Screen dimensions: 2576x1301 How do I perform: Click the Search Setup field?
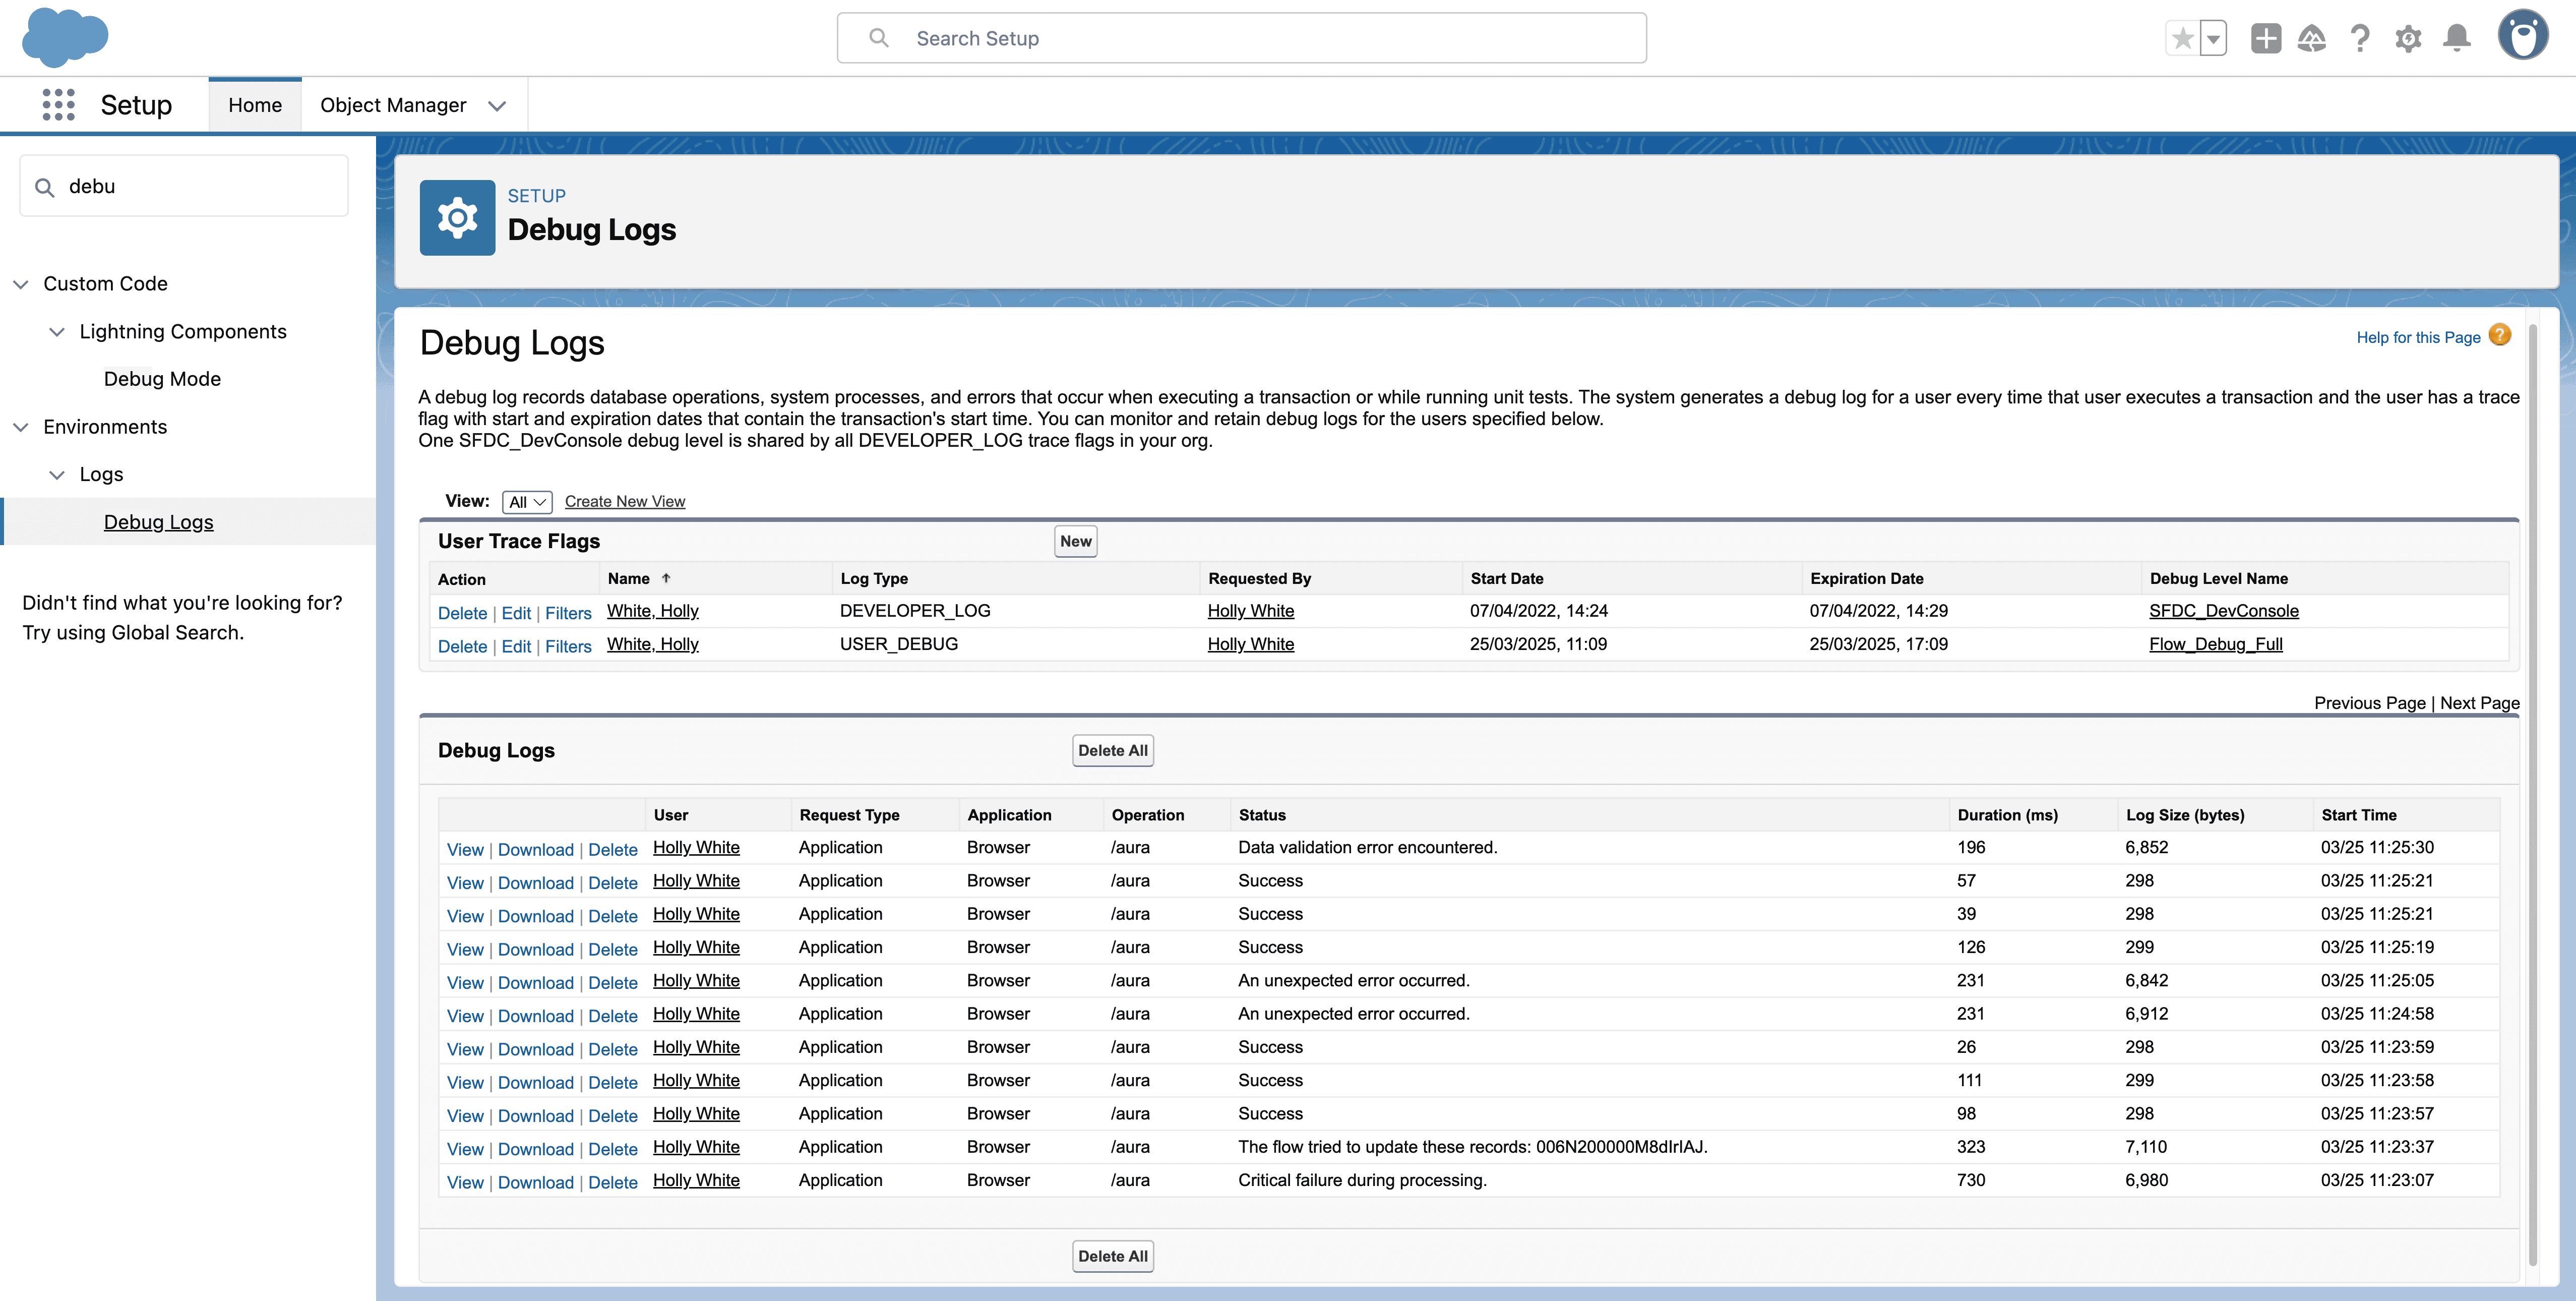coord(1242,38)
